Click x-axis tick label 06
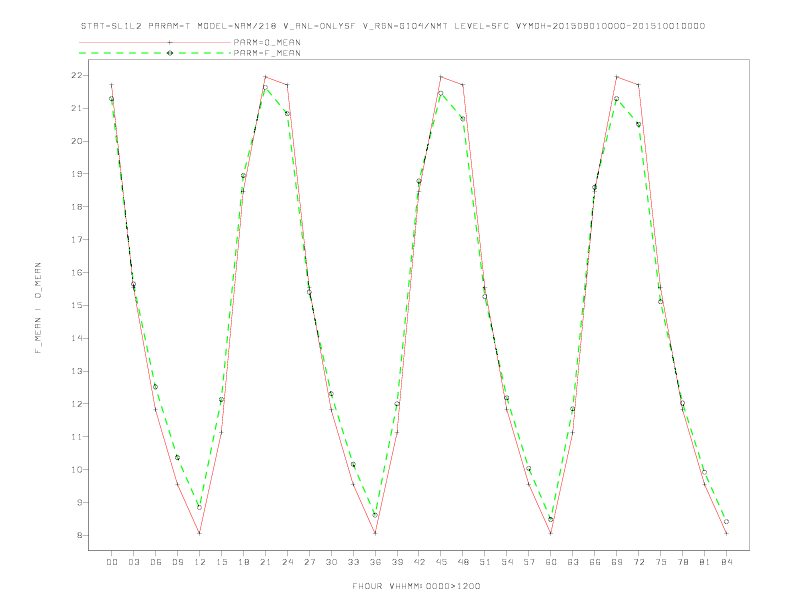The image size is (792, 612). click(156, 562)
